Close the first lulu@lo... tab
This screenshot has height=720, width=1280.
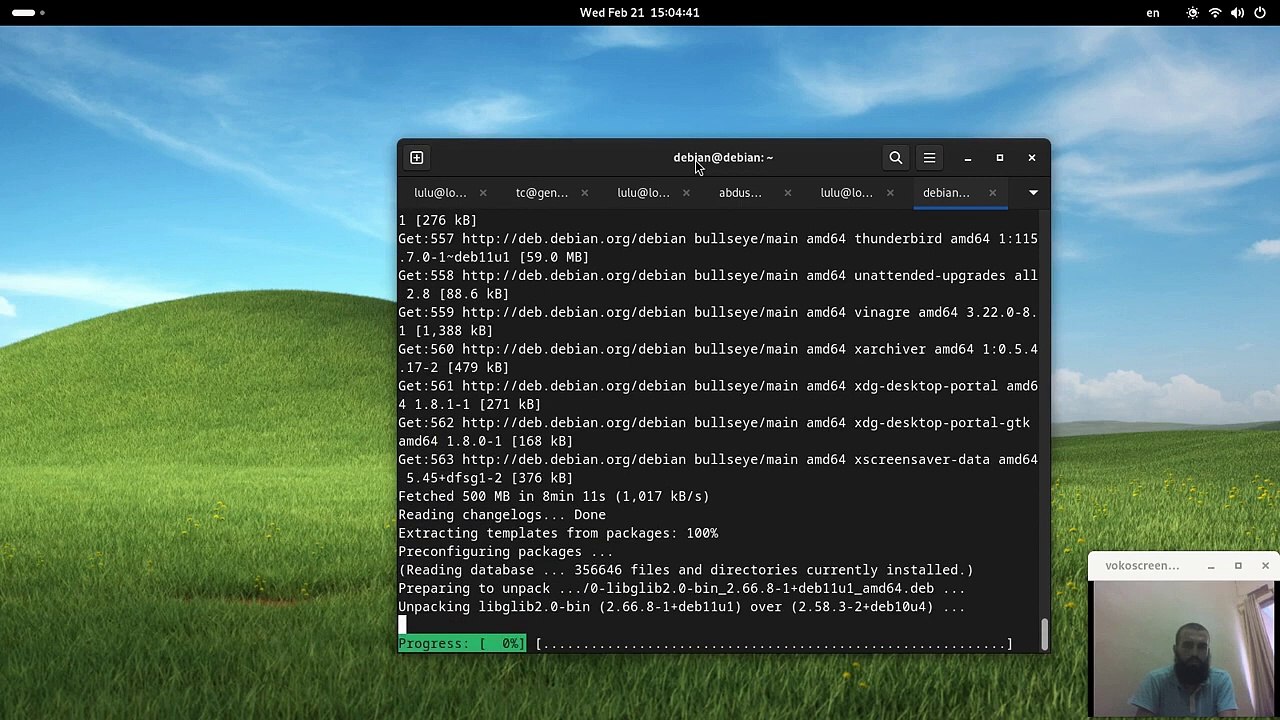pos(483,193)
